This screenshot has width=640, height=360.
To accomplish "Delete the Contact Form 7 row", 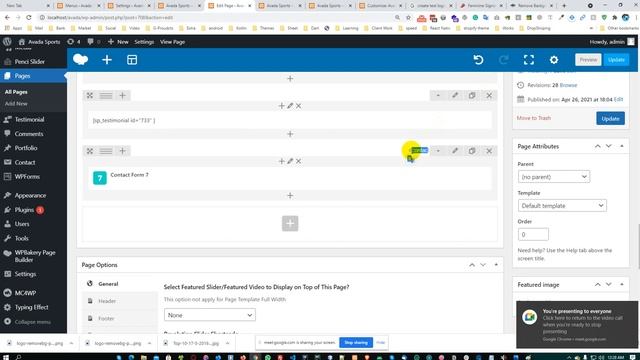I will 489,151.
